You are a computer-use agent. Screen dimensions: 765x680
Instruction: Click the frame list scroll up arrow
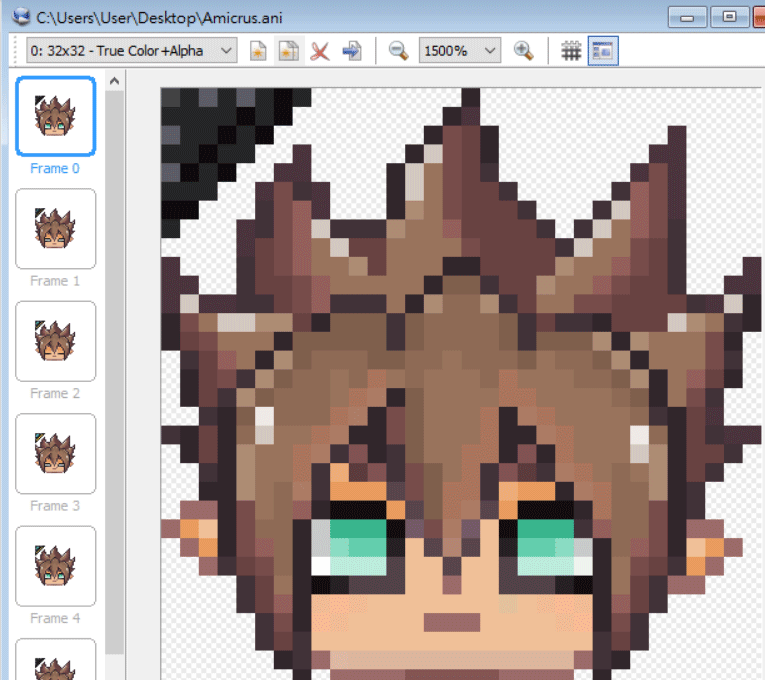[114, 81]
